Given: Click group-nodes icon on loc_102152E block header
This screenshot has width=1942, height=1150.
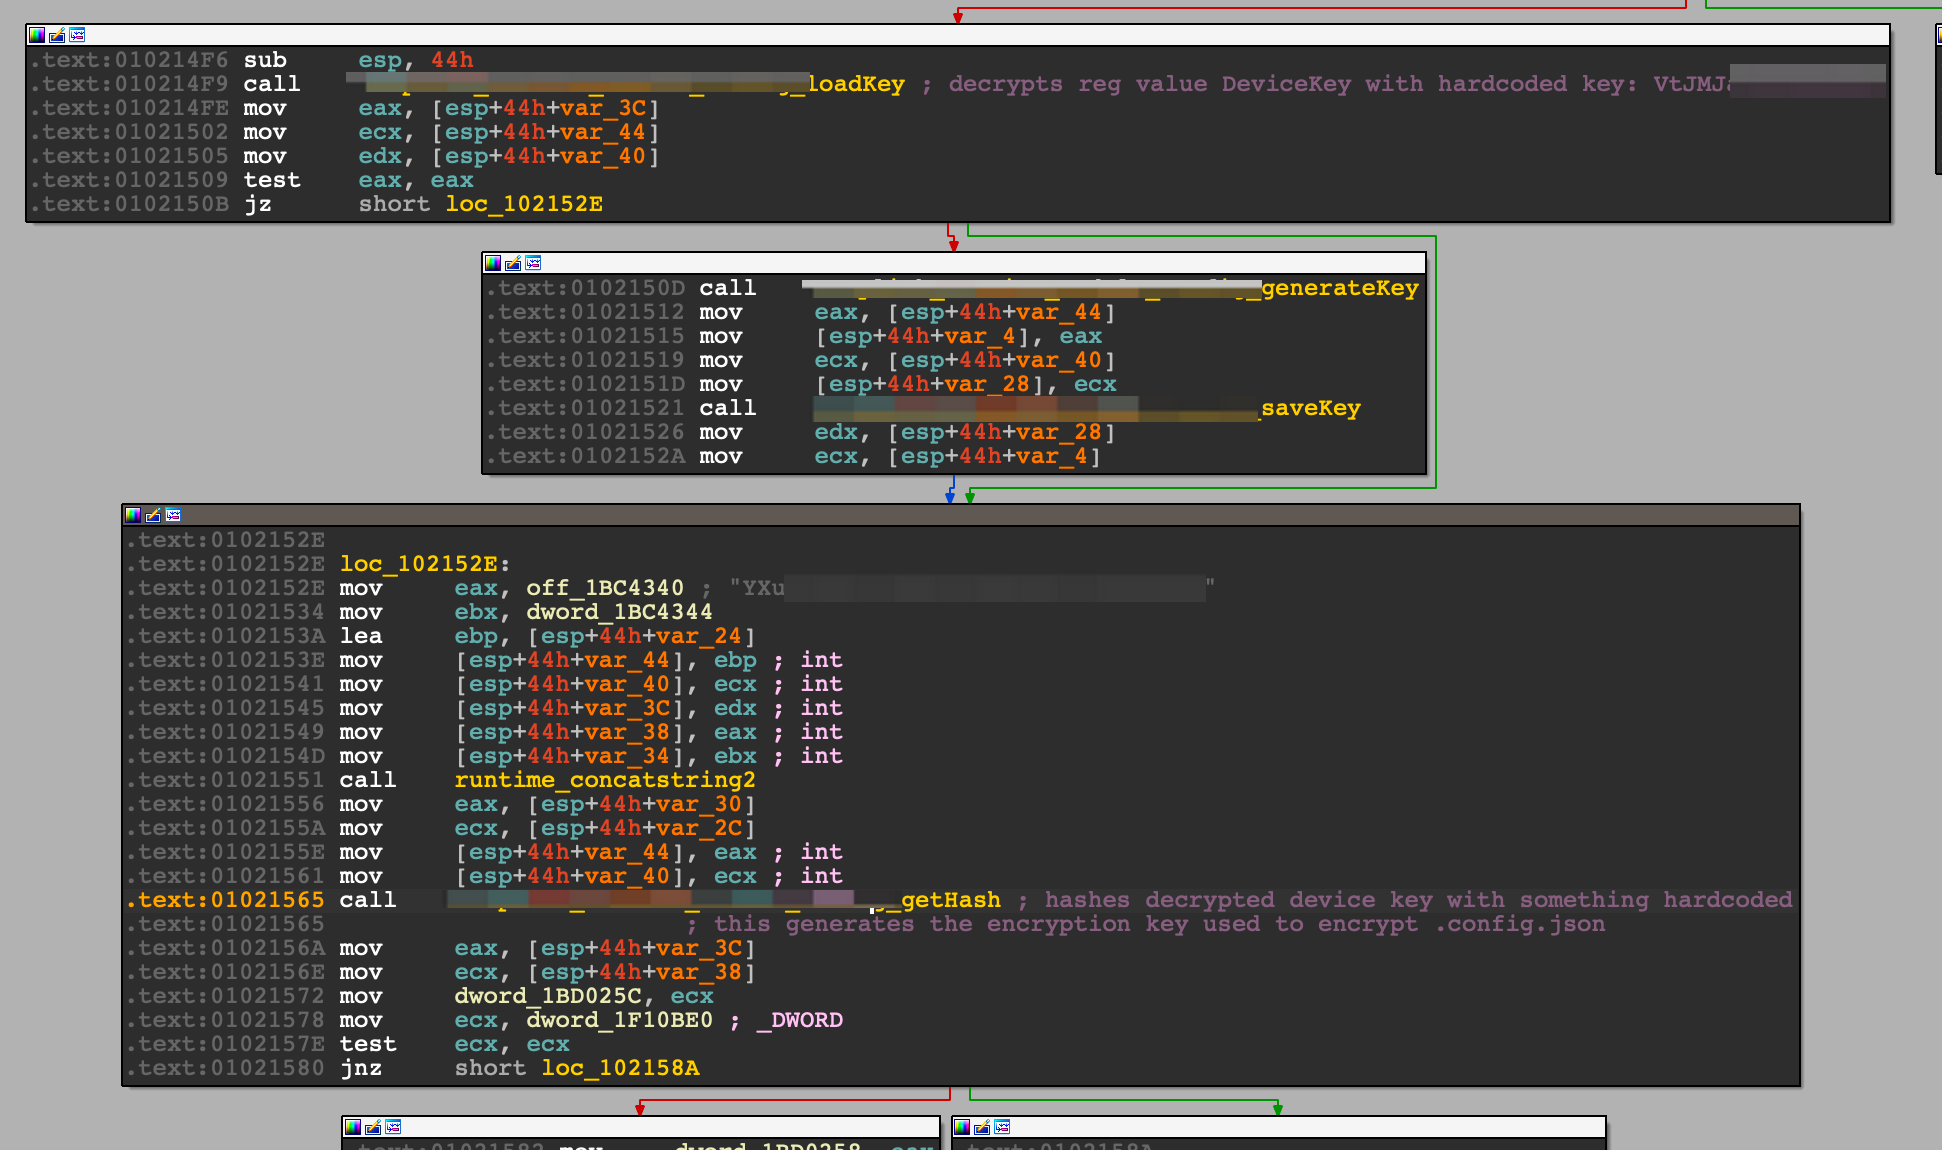Looking at the screenshot, I should point(173,515).
